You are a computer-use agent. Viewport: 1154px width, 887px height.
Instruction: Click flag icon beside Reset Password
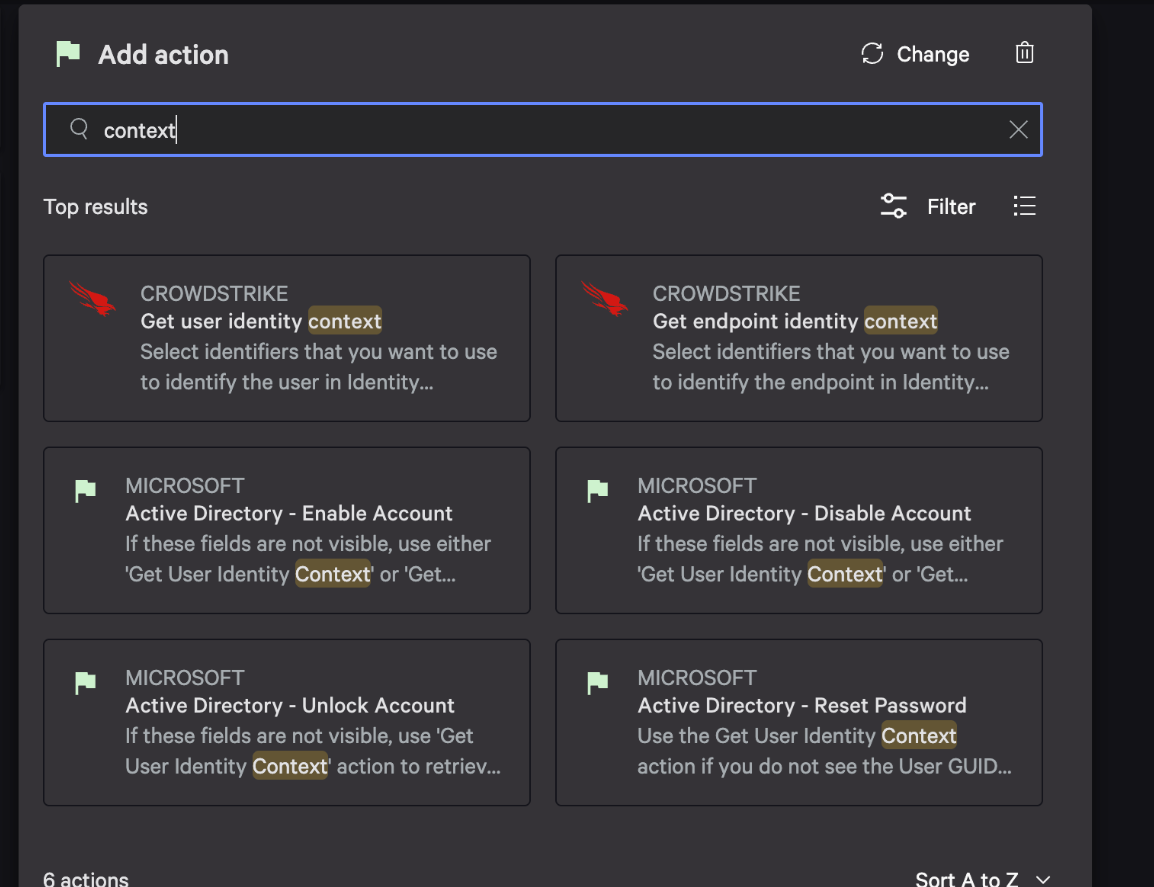point(598,682)
